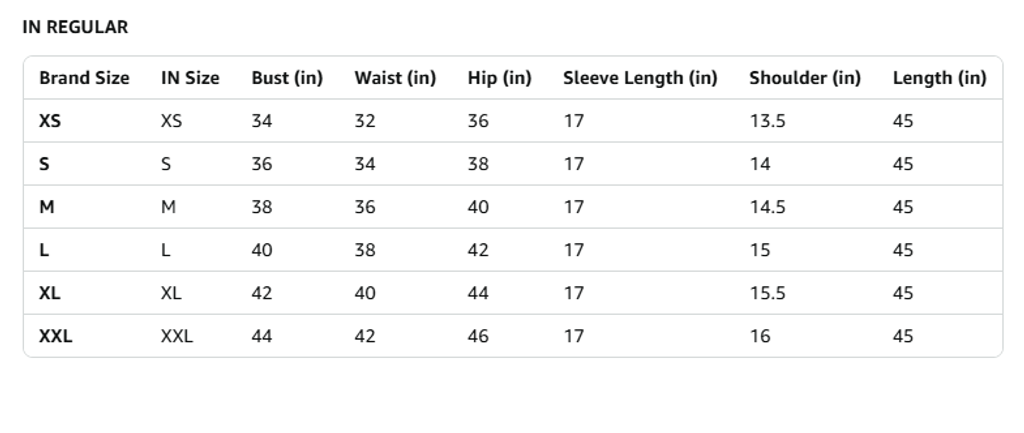Click the bold L brand size cell

coord(44,250)
